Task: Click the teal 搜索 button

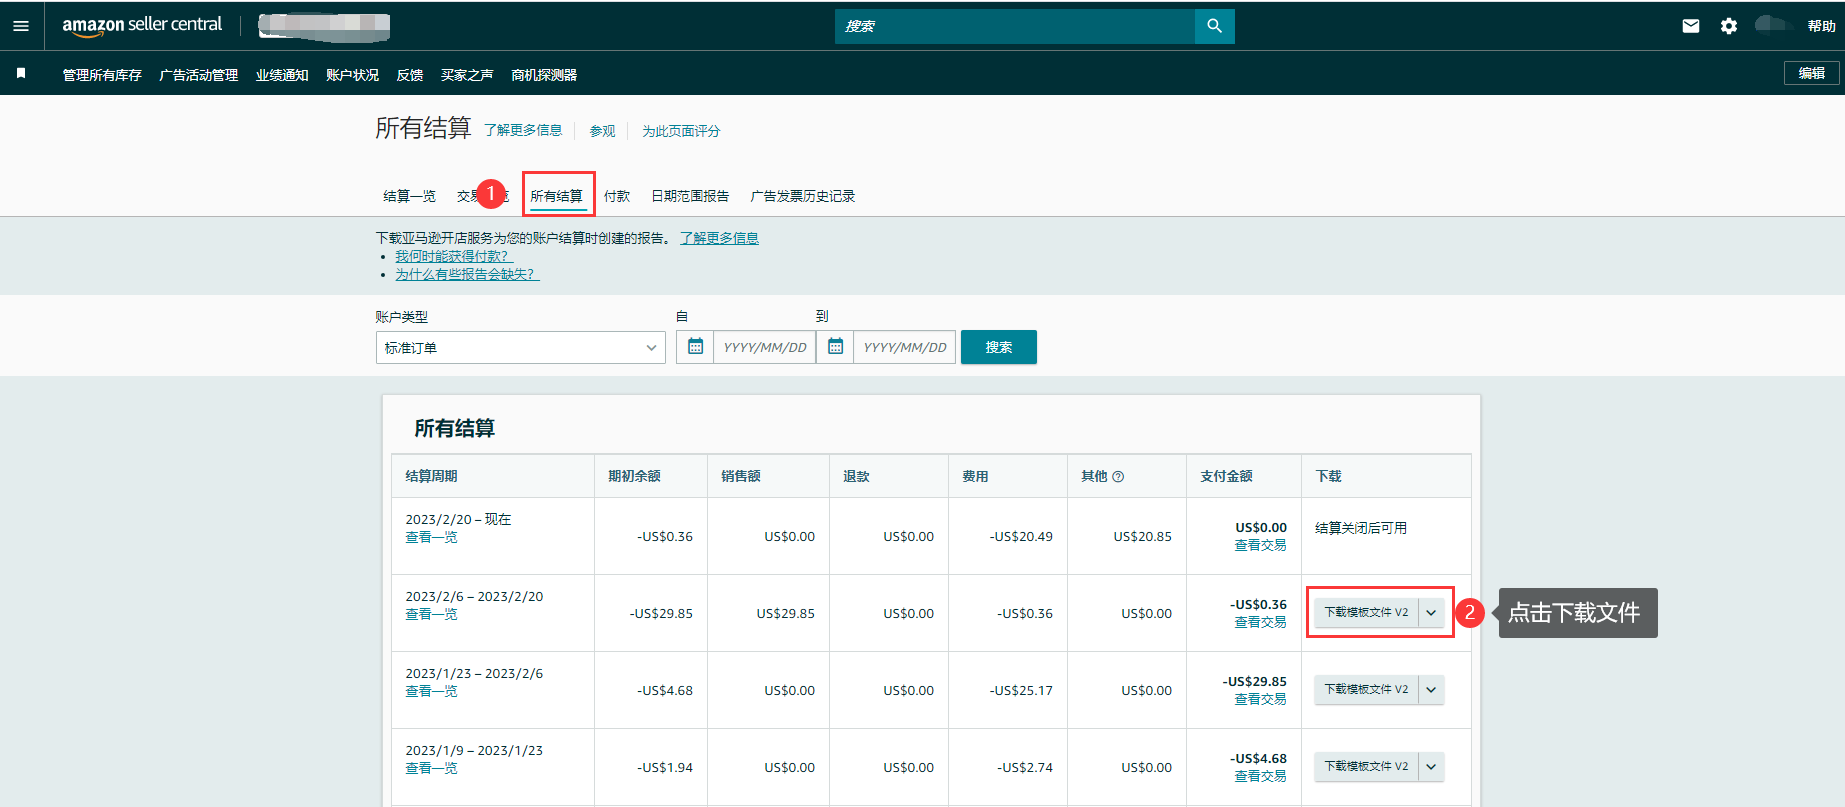Action: (x=998, y=347)
